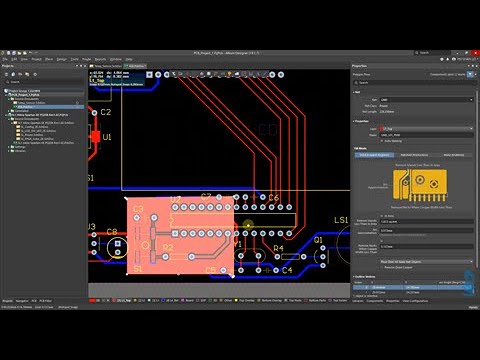Expand the Settings folder in project tree
The width and height of the screenshot is (480, 360).
coord(9,147)
